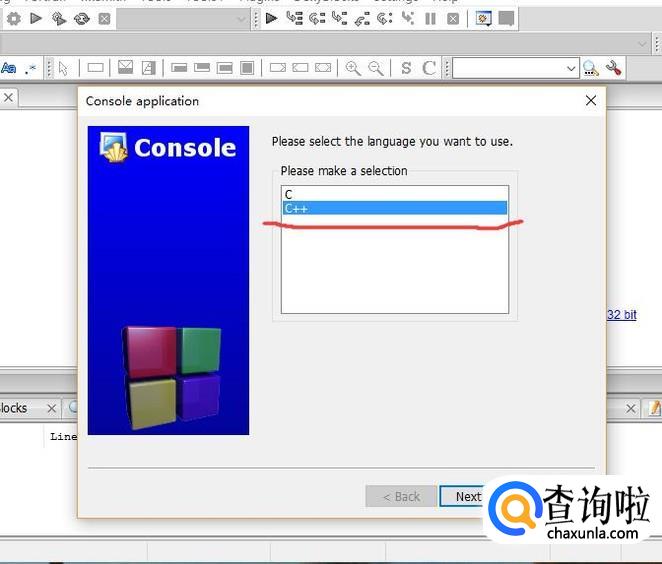The image size is (662, 564).
Task: Toggle the Match case (Aa) icon
Action: tap(8, 68)
